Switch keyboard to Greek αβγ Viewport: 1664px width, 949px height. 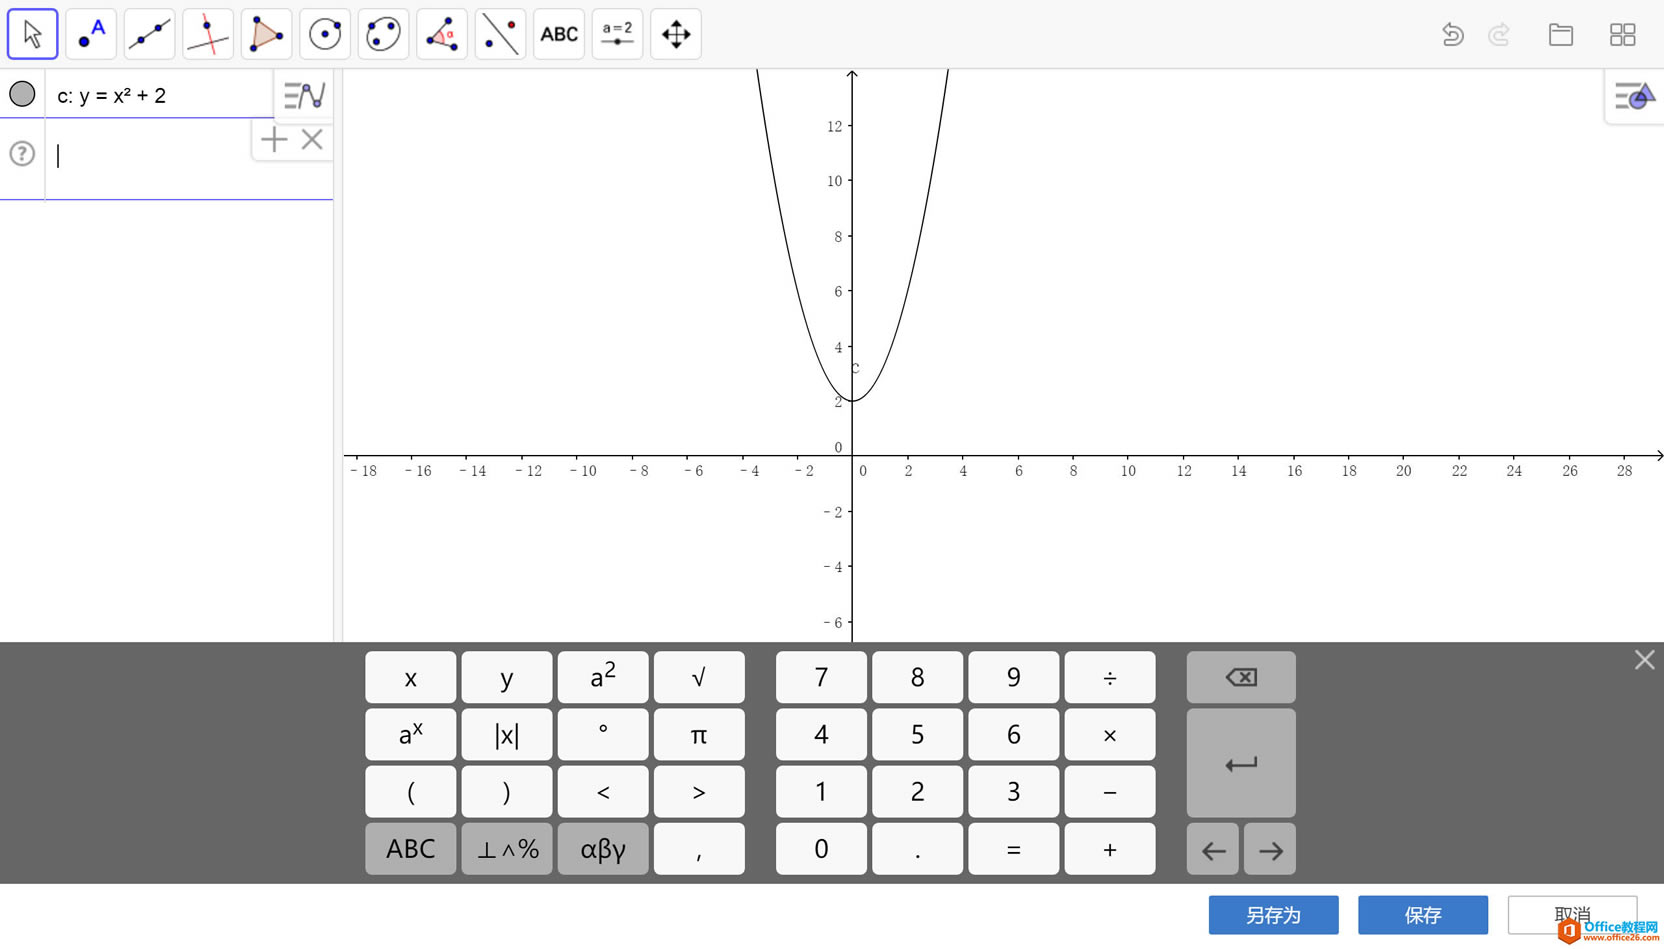[x=603, y=849]
